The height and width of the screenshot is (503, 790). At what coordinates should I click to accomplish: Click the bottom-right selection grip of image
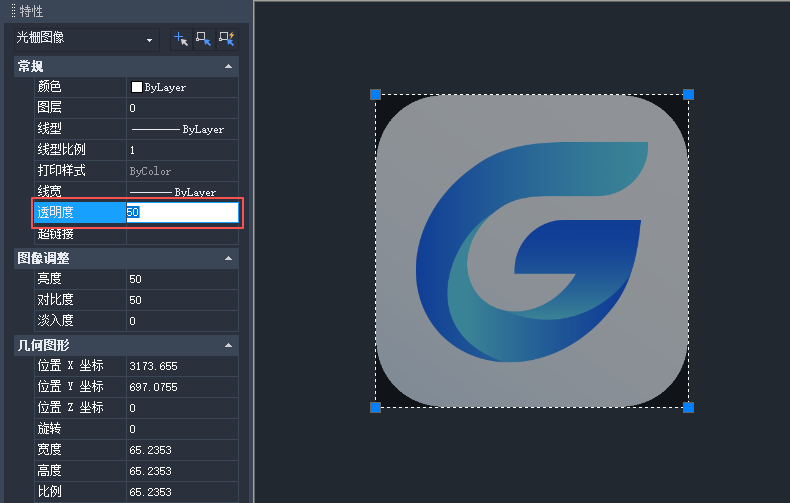688,407
